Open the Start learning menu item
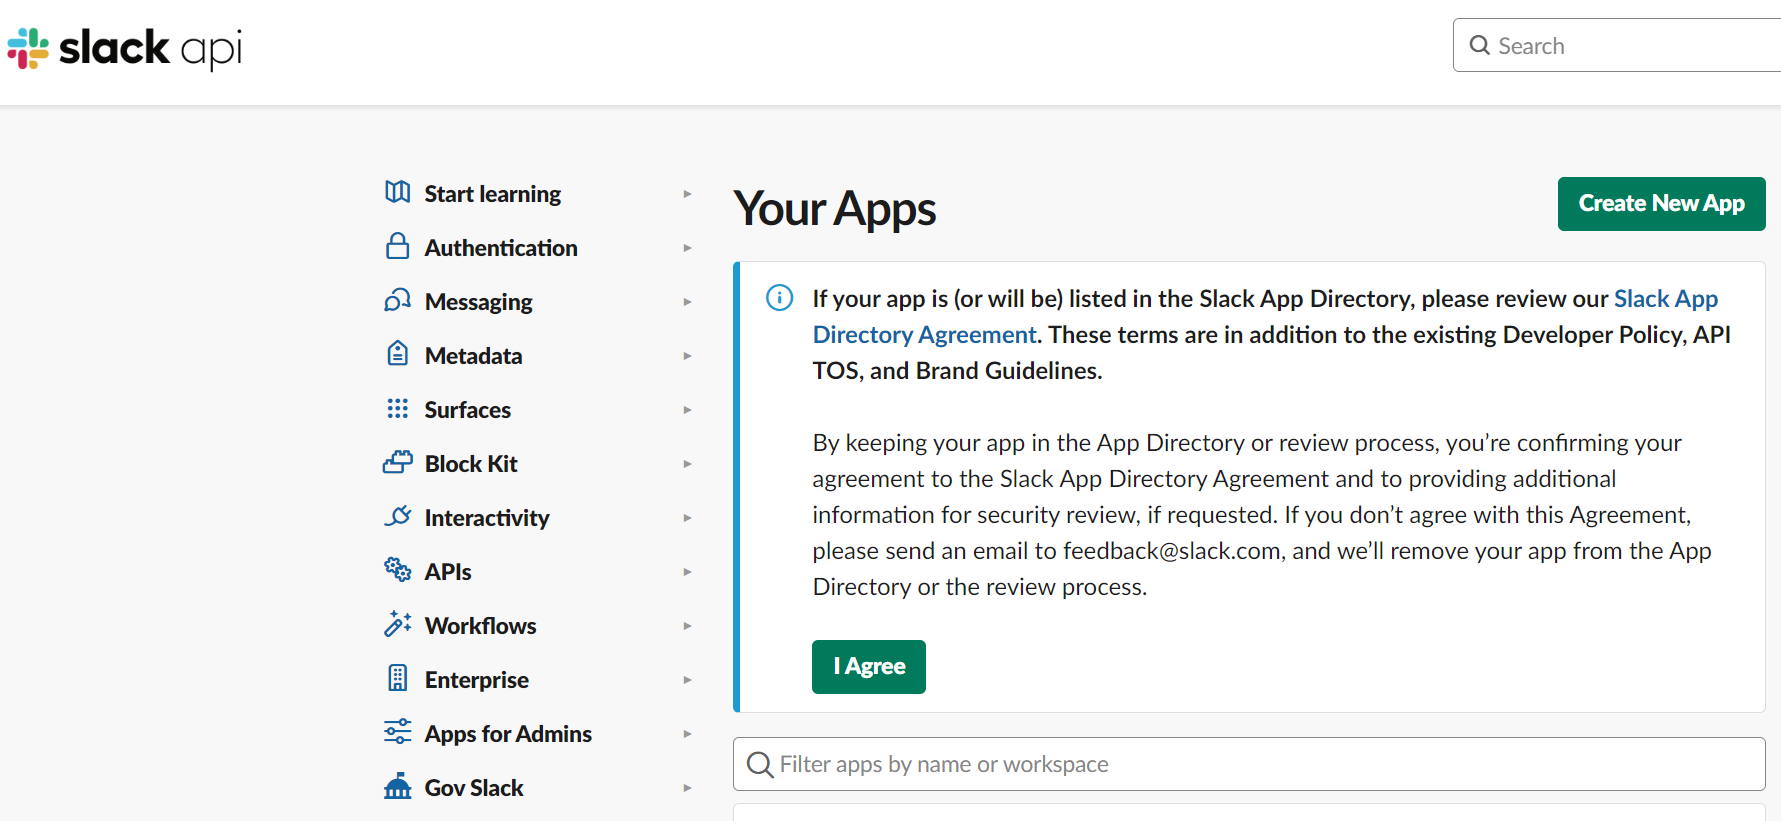1781x821 pixels. 492,194
